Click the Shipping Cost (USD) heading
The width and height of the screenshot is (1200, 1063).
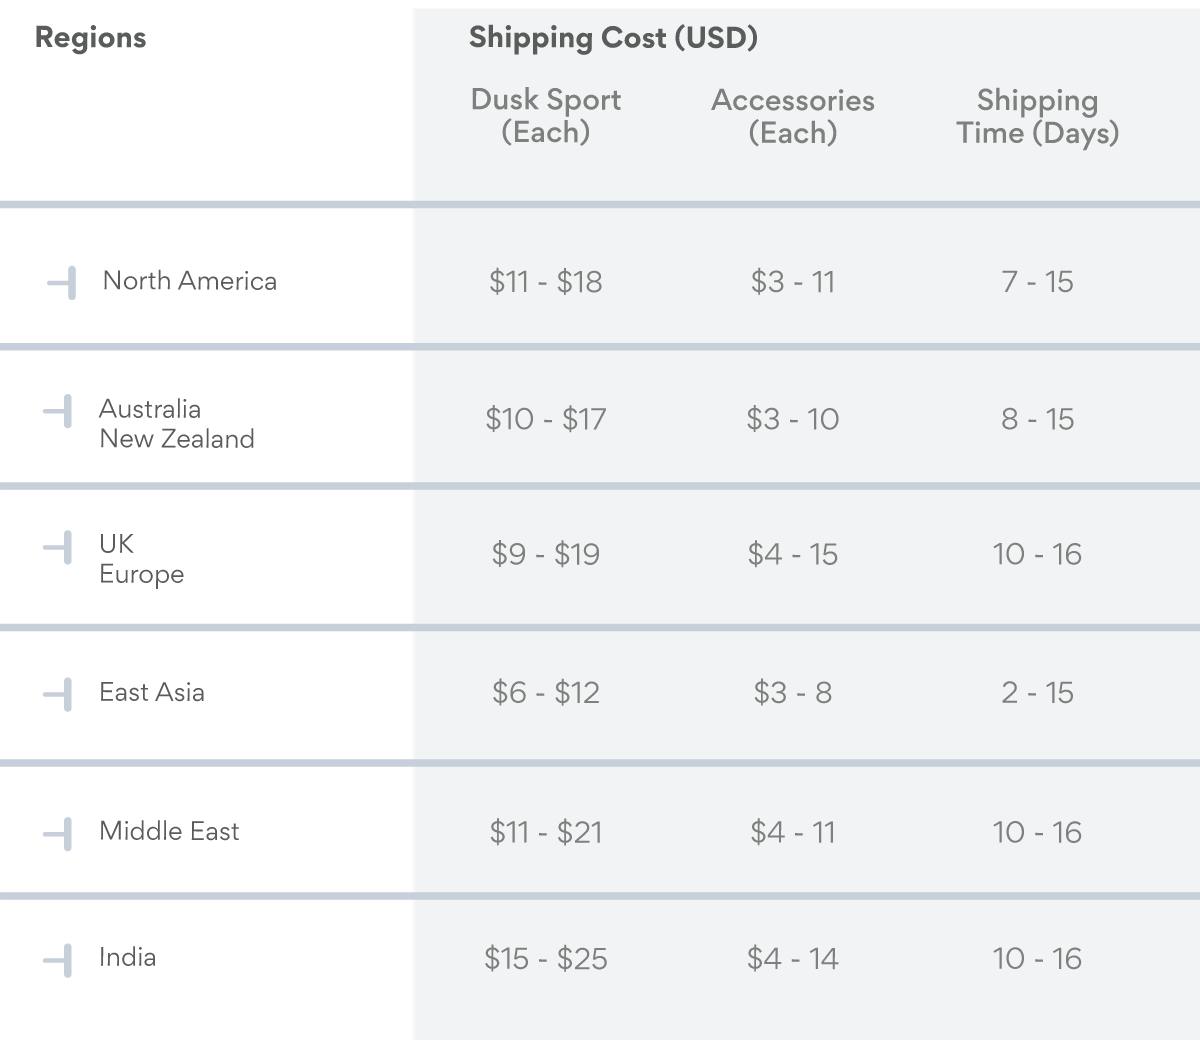tap(613, 38)
